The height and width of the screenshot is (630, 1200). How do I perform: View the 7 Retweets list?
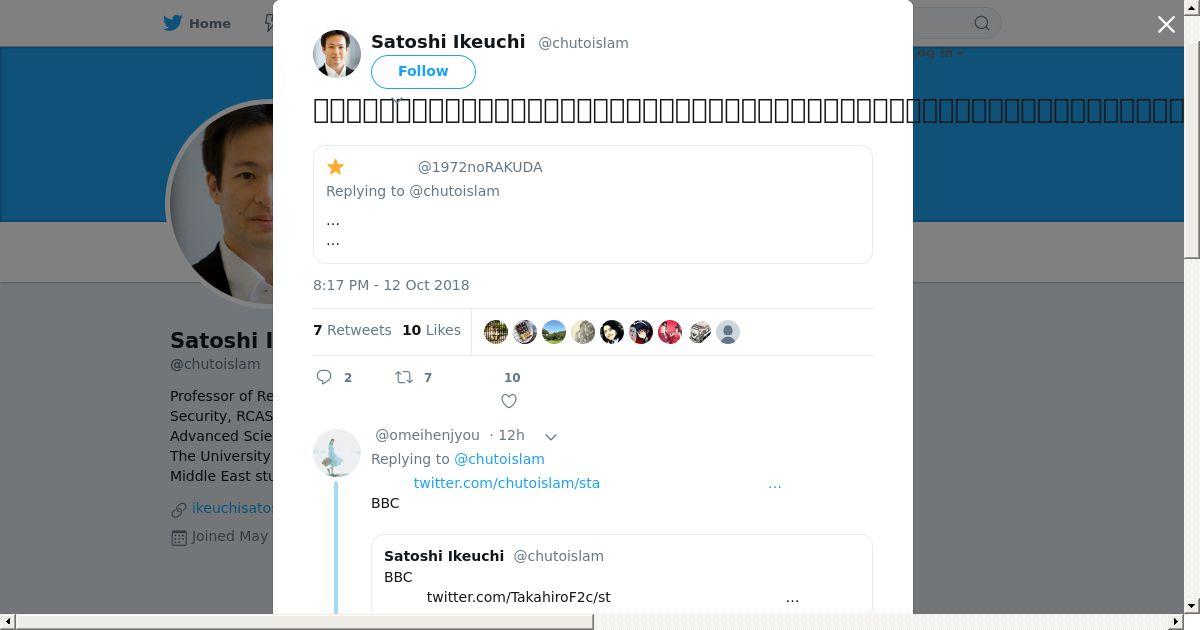[x=352, y=330]
